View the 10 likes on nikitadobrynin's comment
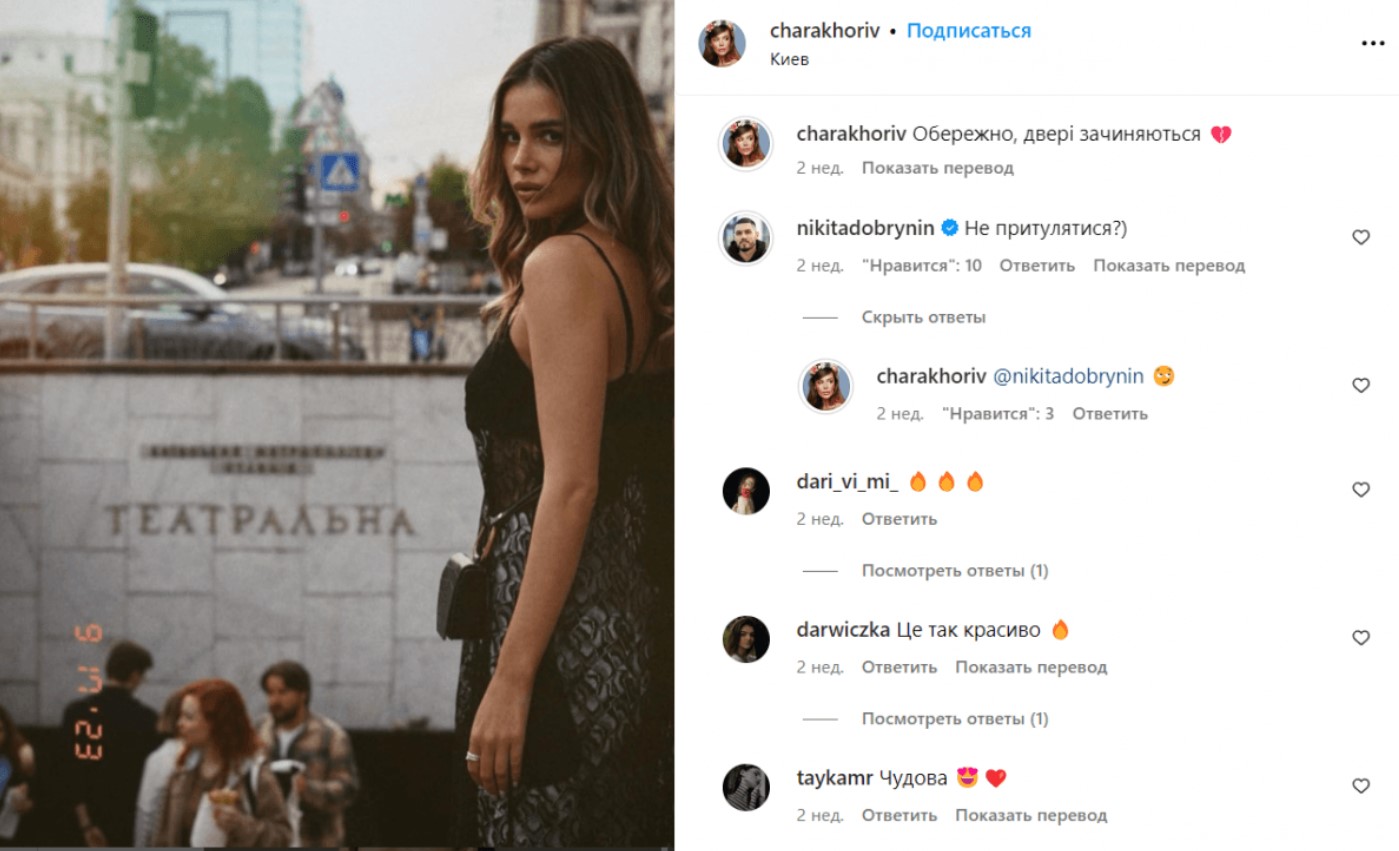The height and width of the screenshot is (851, 1399). [921, 266]
